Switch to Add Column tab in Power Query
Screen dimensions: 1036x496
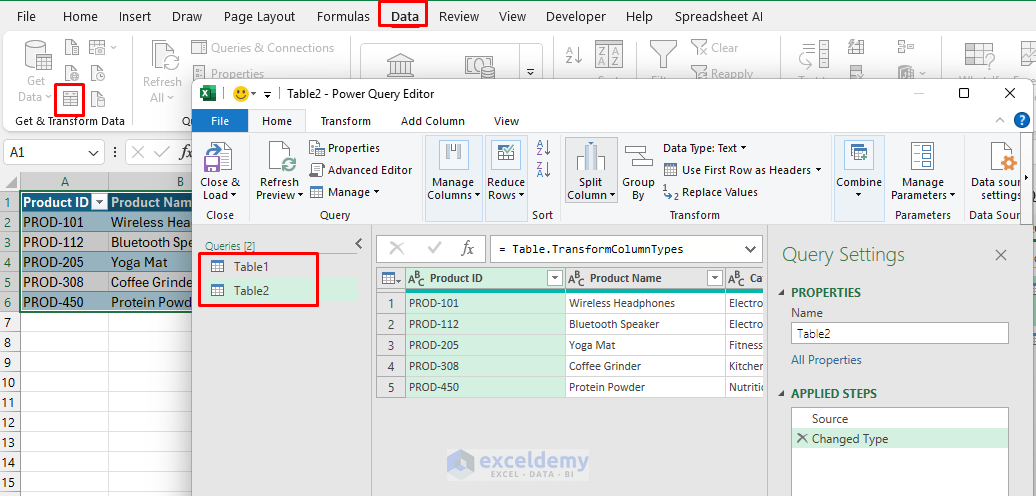(x=433, y=121)
